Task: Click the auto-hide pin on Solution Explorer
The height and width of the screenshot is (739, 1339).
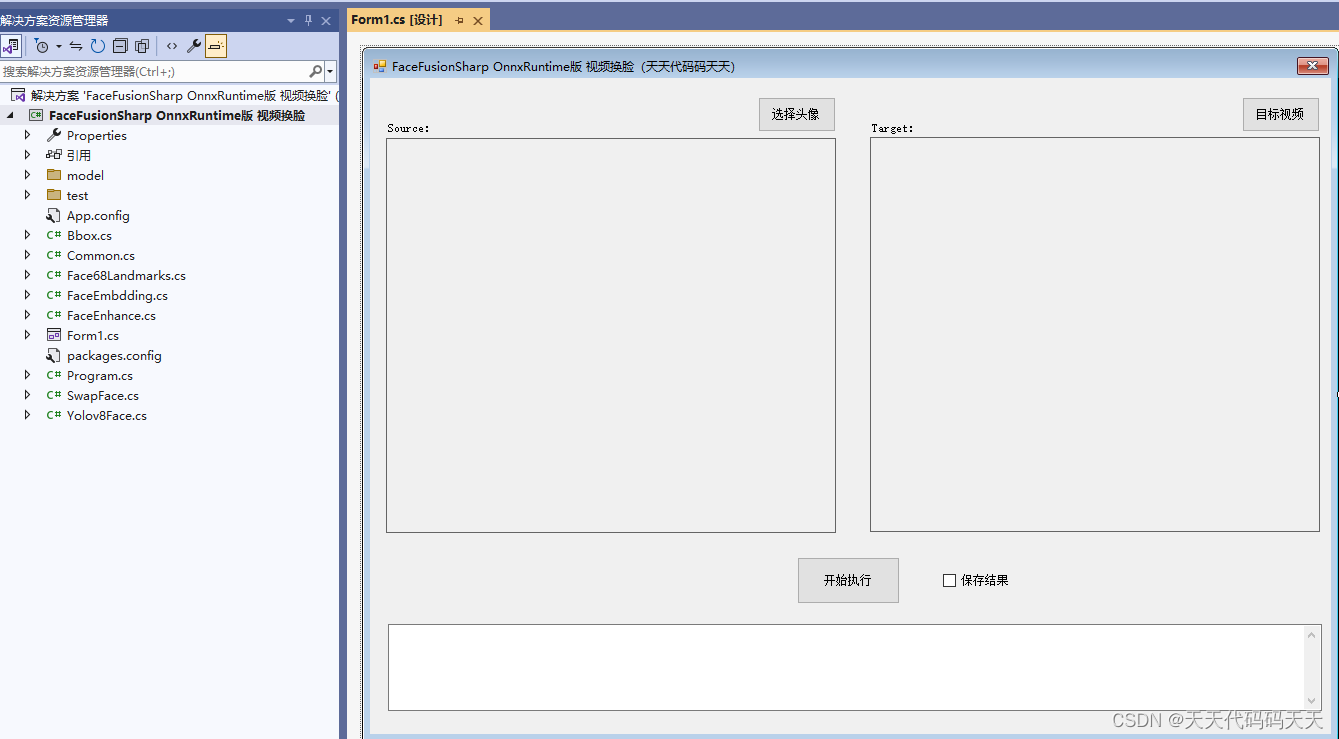Action: (308, 20)
